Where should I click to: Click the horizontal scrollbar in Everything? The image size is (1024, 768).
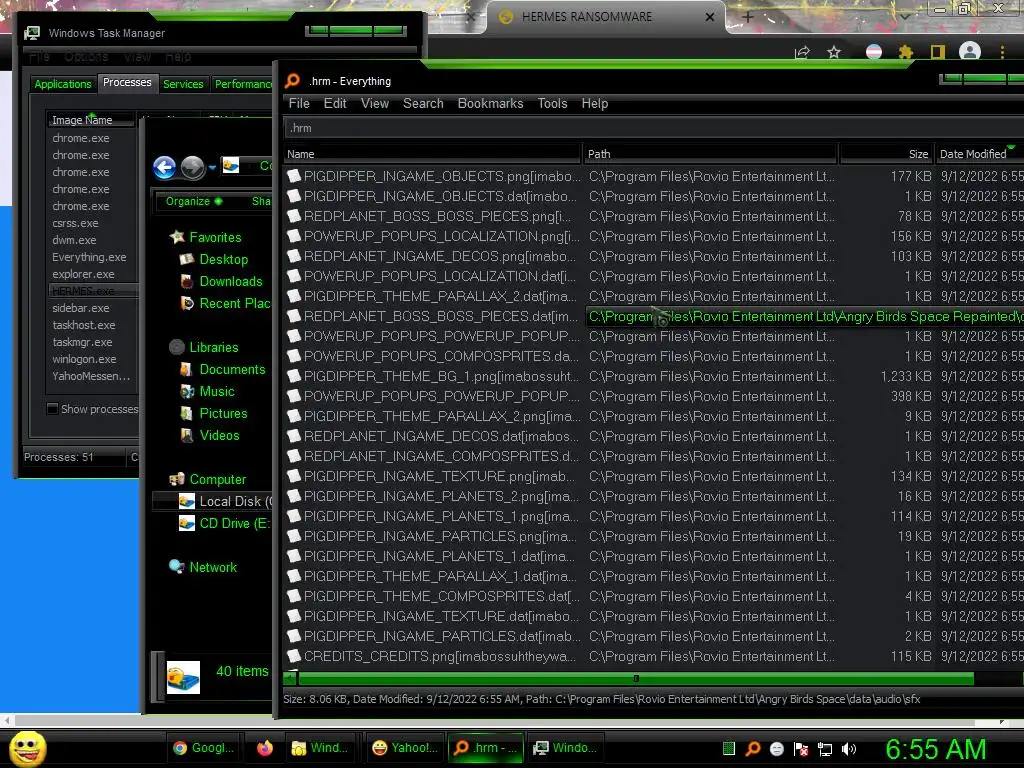pos(635,679)
